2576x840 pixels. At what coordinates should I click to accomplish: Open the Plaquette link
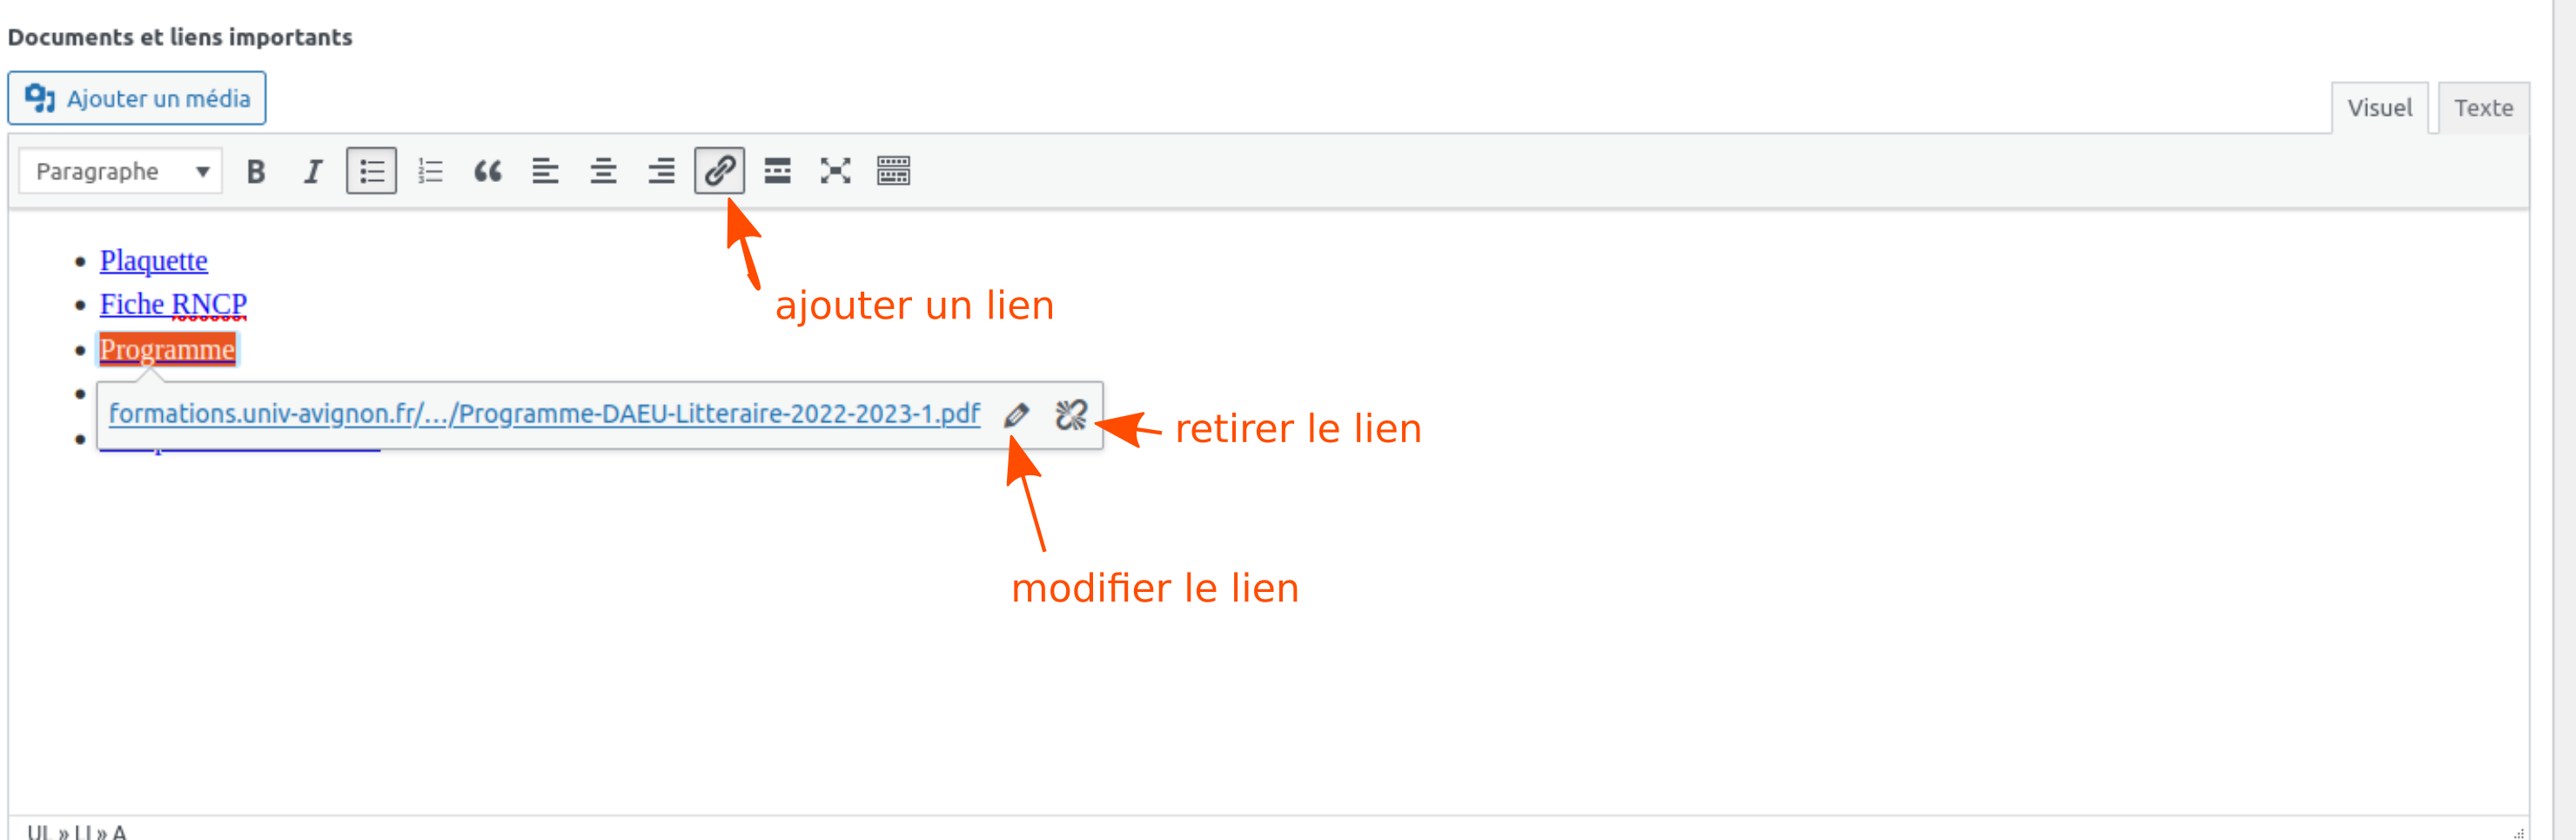tap(154, 261)
